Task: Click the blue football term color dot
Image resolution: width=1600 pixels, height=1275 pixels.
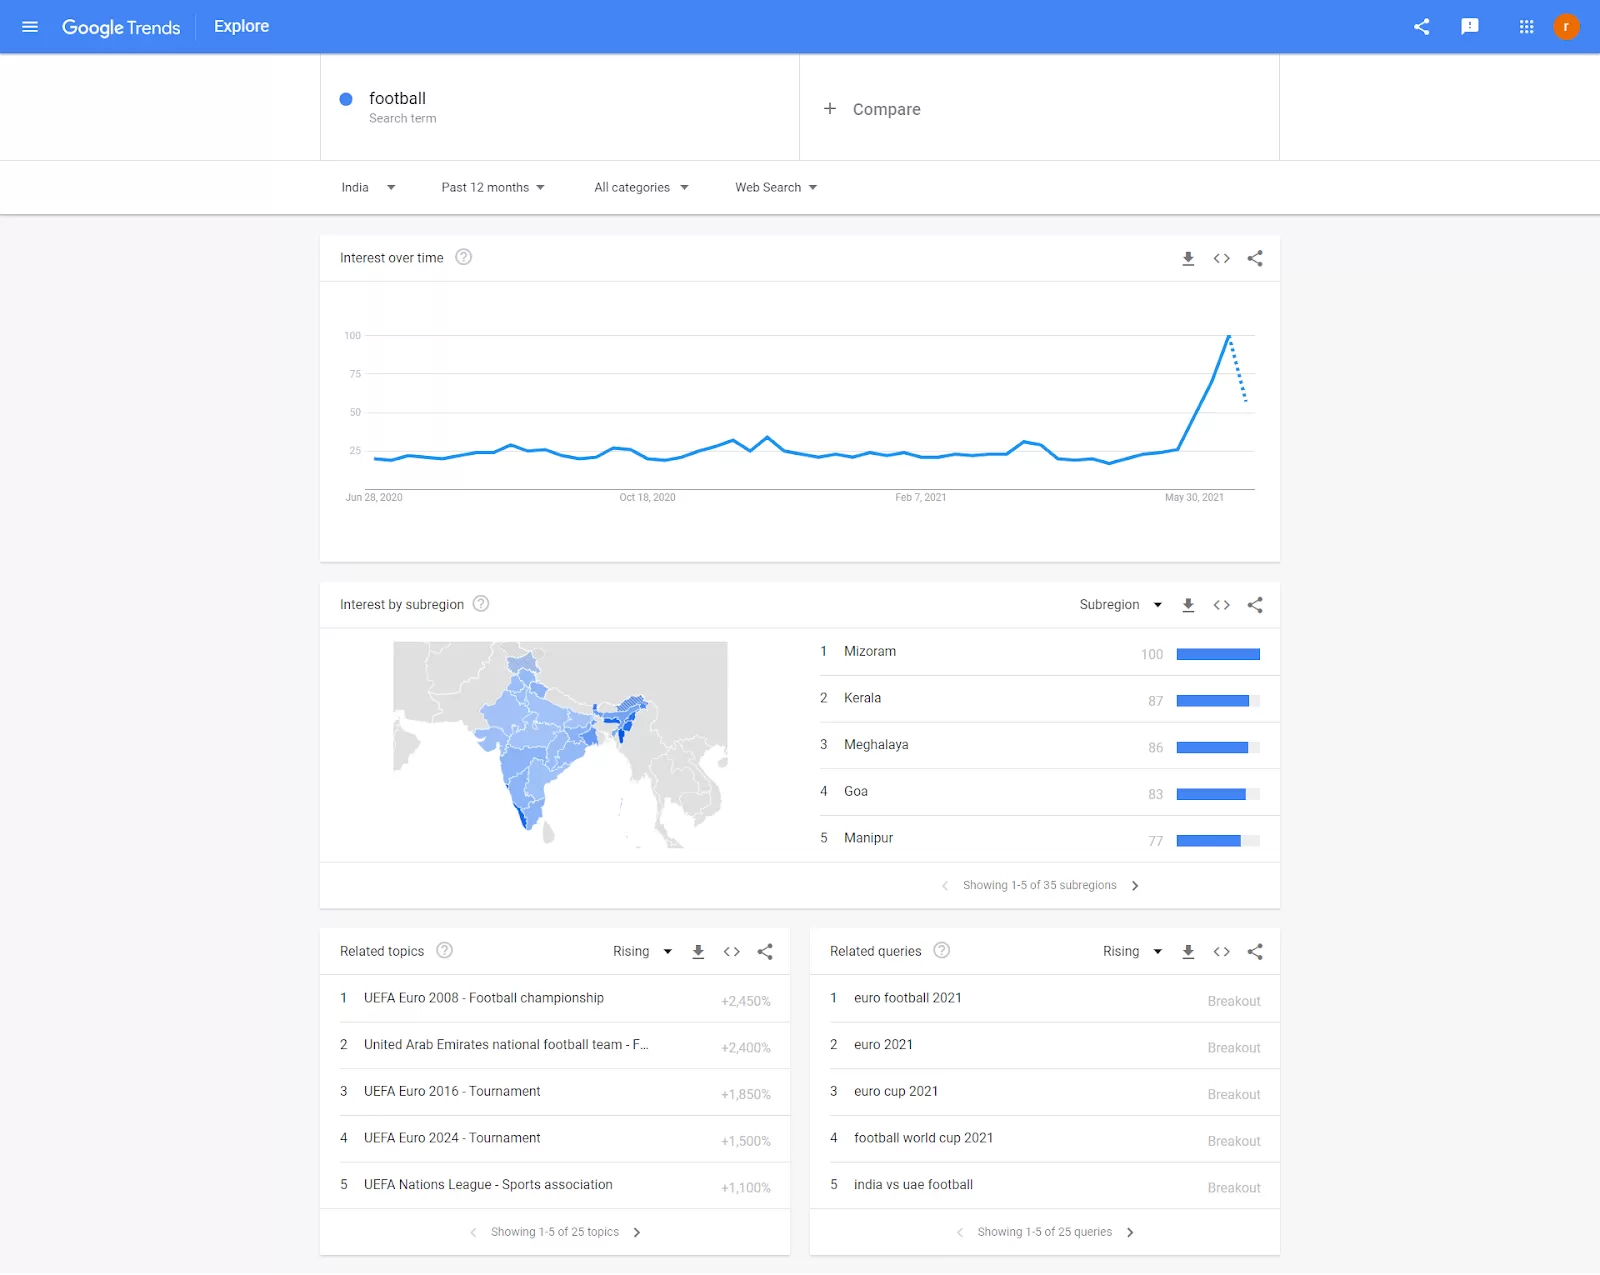Action: click(x=346, y=99)
